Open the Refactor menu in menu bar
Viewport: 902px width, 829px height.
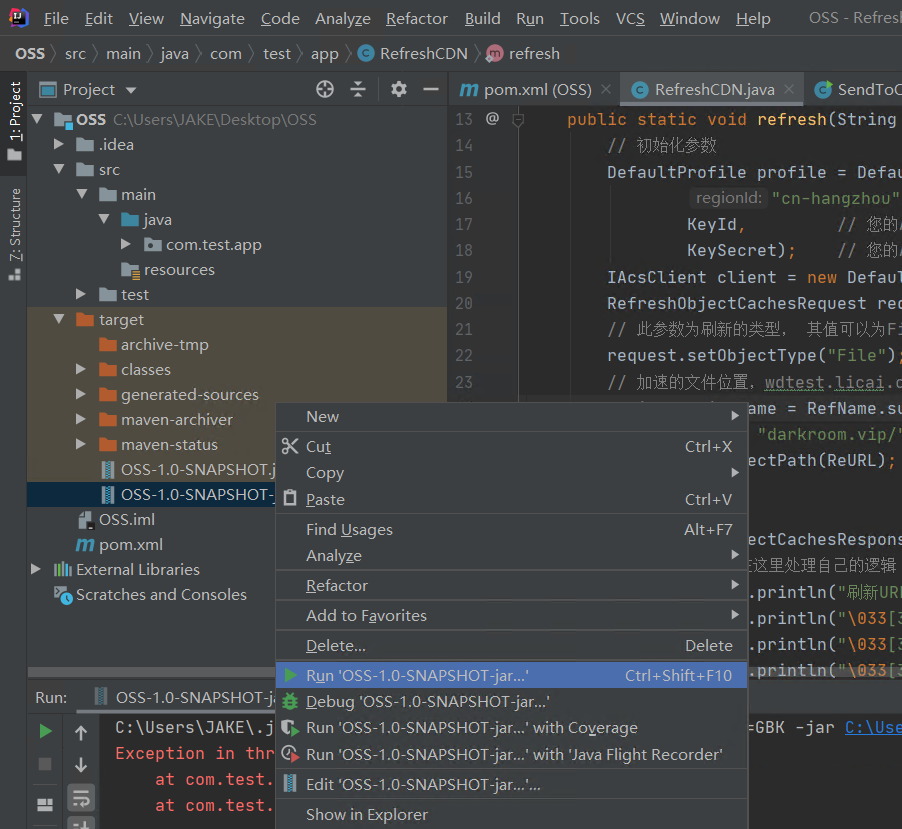click(416, 18)
